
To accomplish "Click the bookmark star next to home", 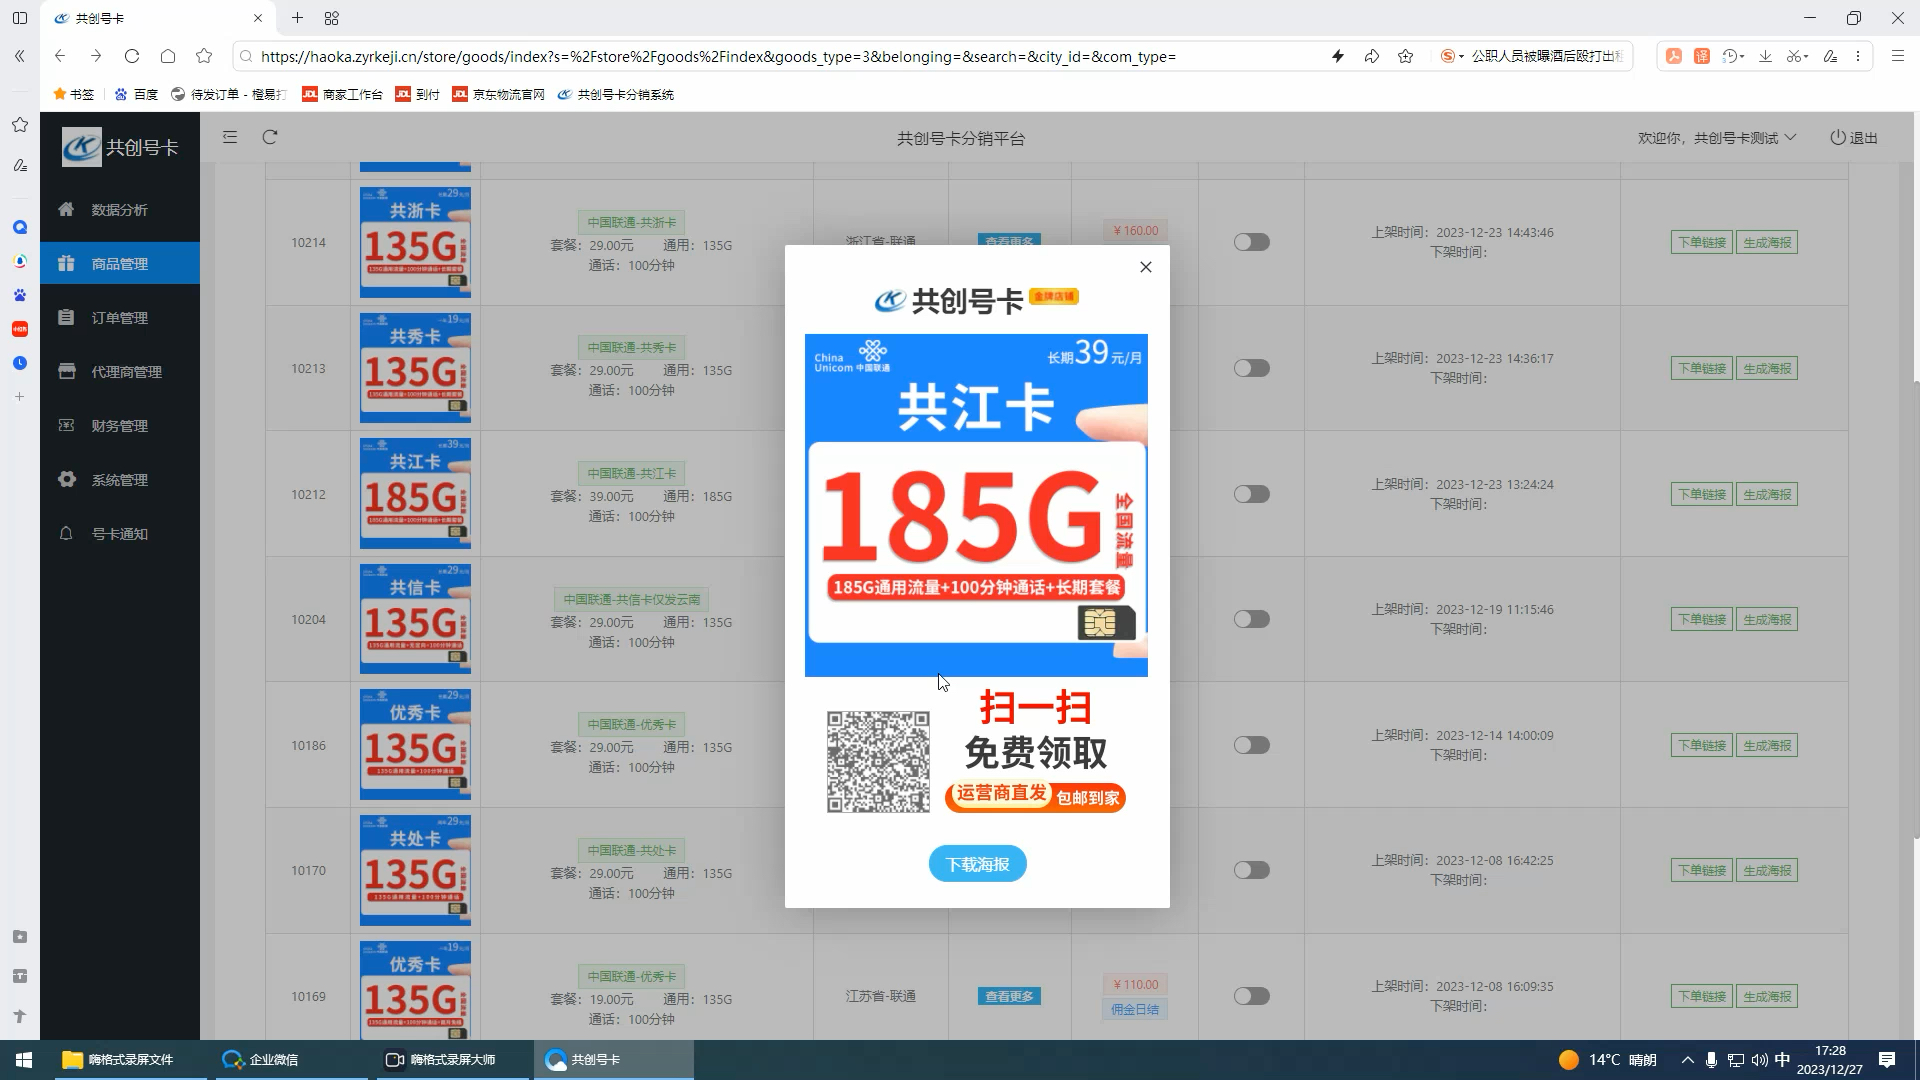I will [204, 56].
